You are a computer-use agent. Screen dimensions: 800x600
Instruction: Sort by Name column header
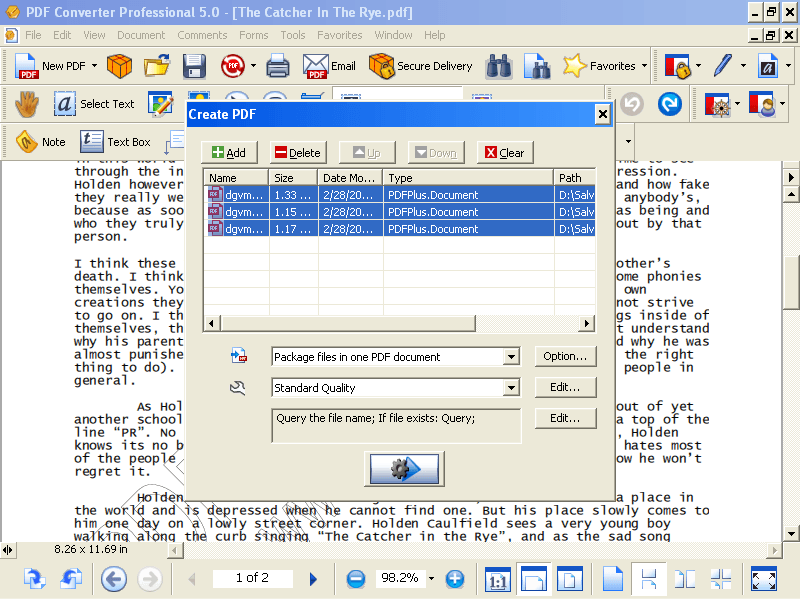236,178
